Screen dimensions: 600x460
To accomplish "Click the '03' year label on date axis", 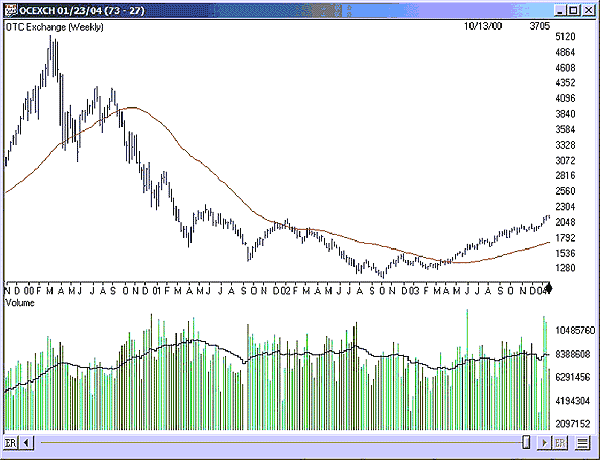I will coord(413,291).
